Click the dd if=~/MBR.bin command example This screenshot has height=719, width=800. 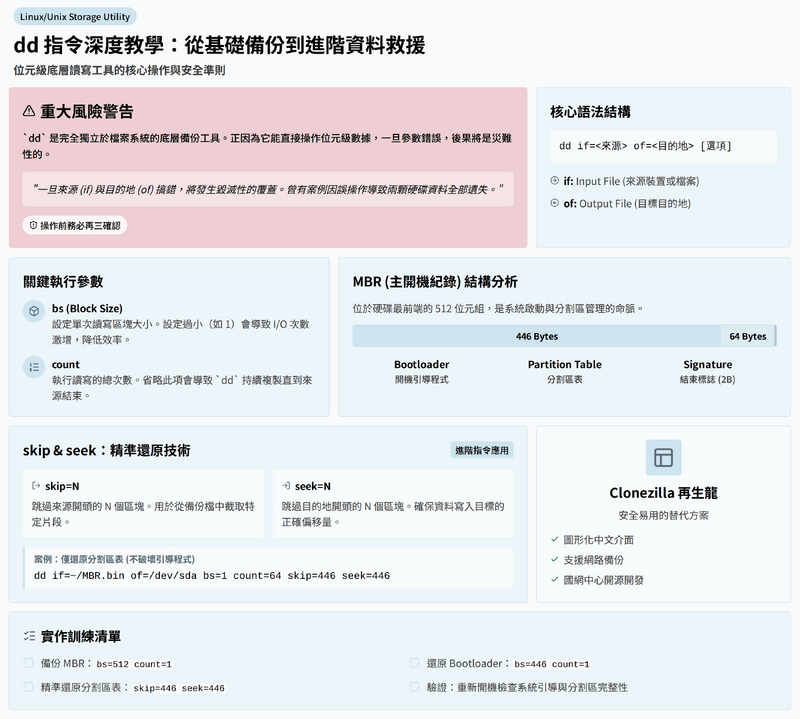tap(212, 576)
